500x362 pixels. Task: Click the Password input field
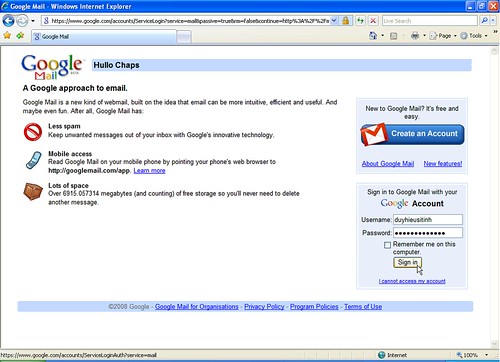pyautogui.click(x=428, y=233)
